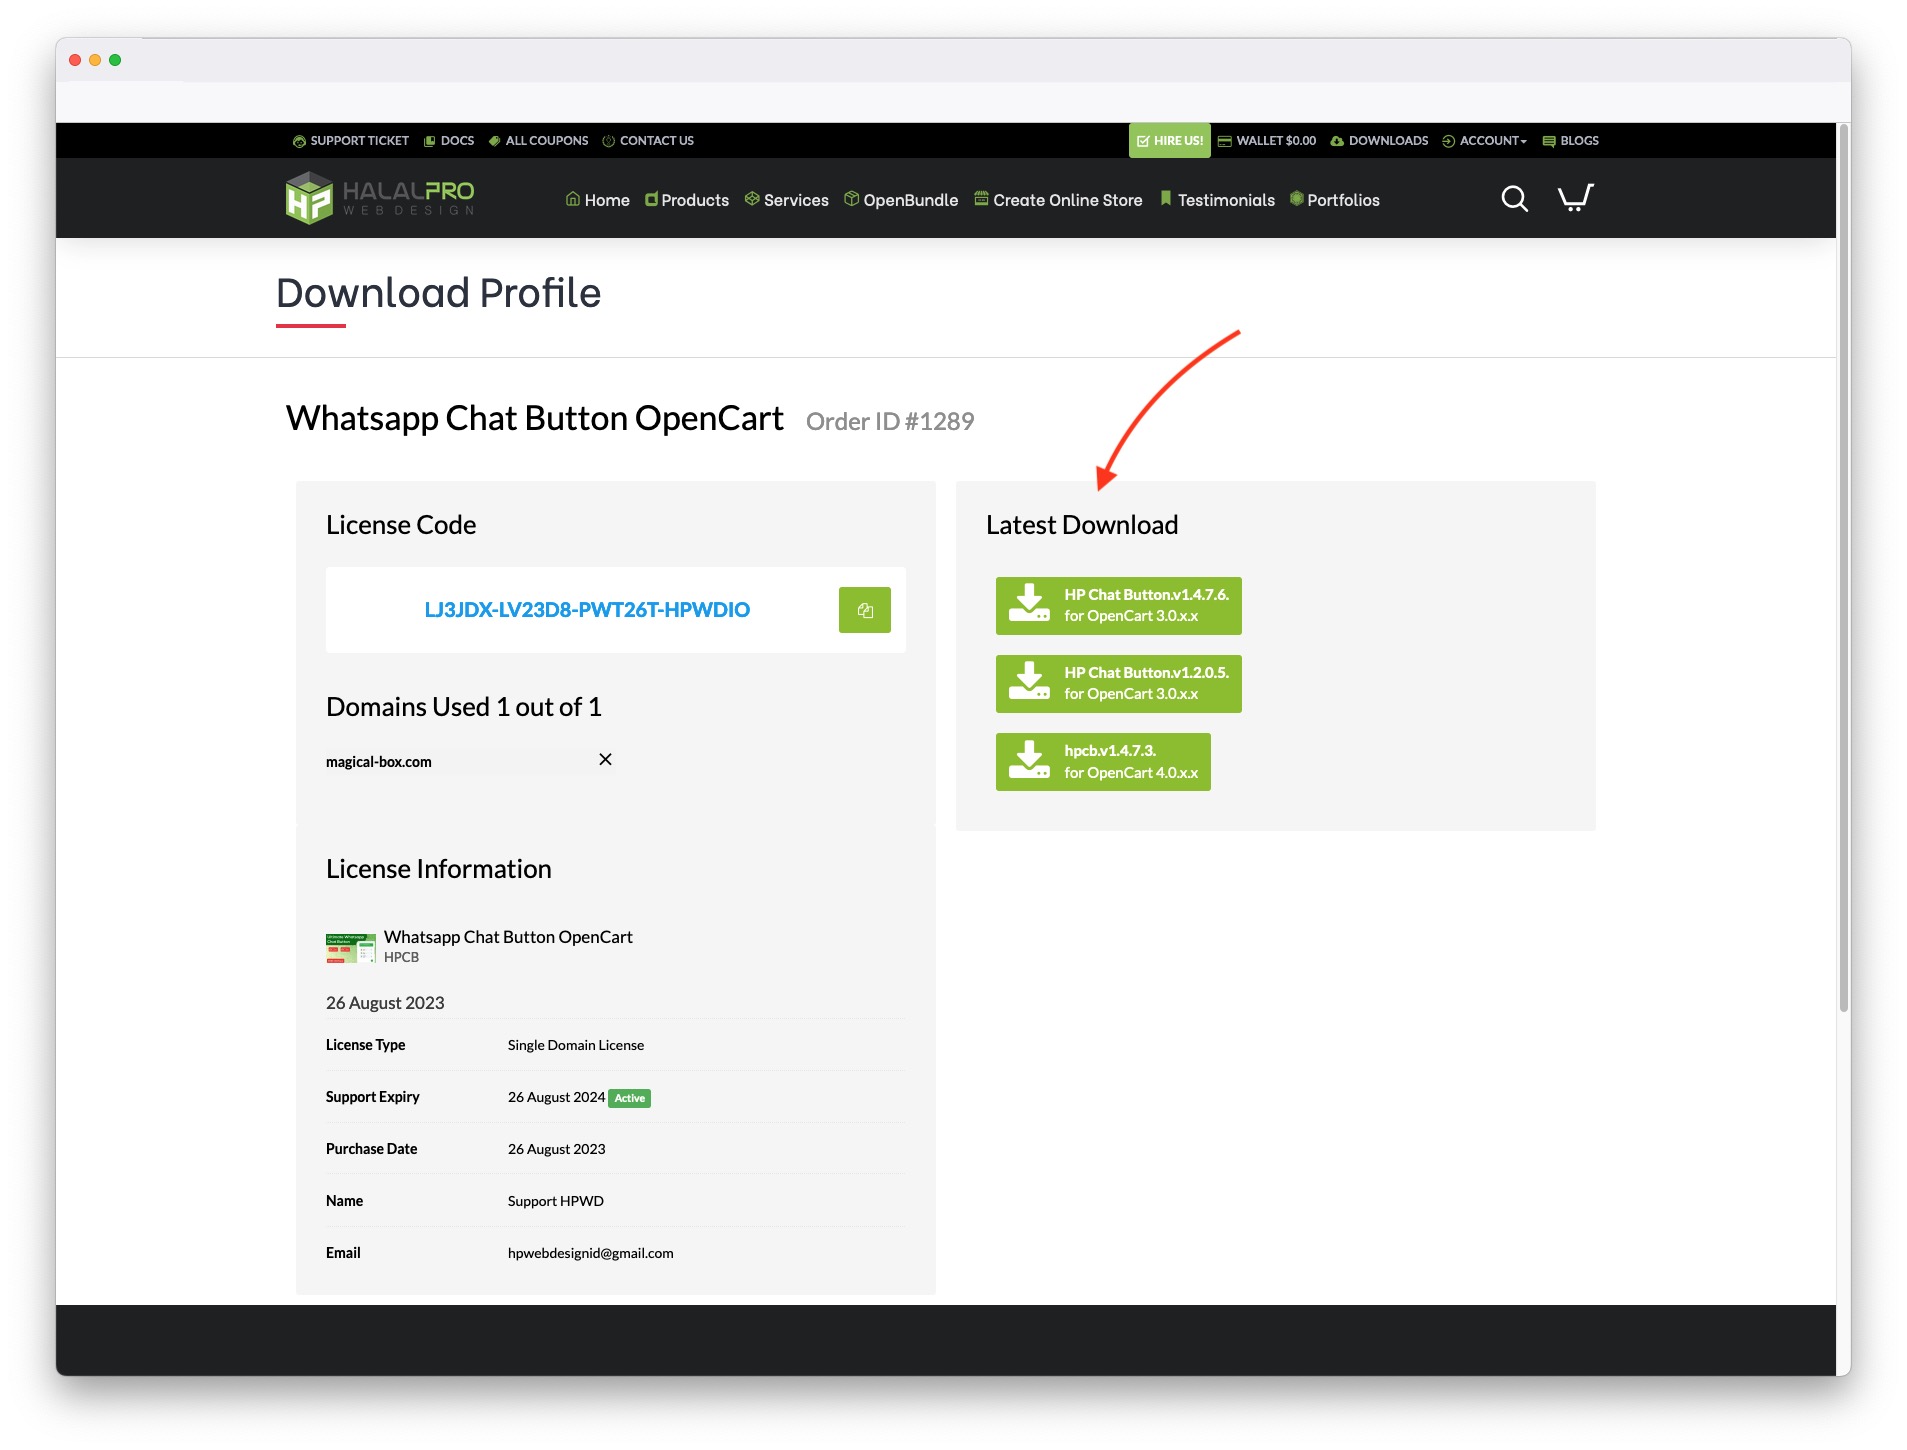
Task: Click the Whatsapp Chat Button product thumbnail
Action: click(x=350, y=947)
